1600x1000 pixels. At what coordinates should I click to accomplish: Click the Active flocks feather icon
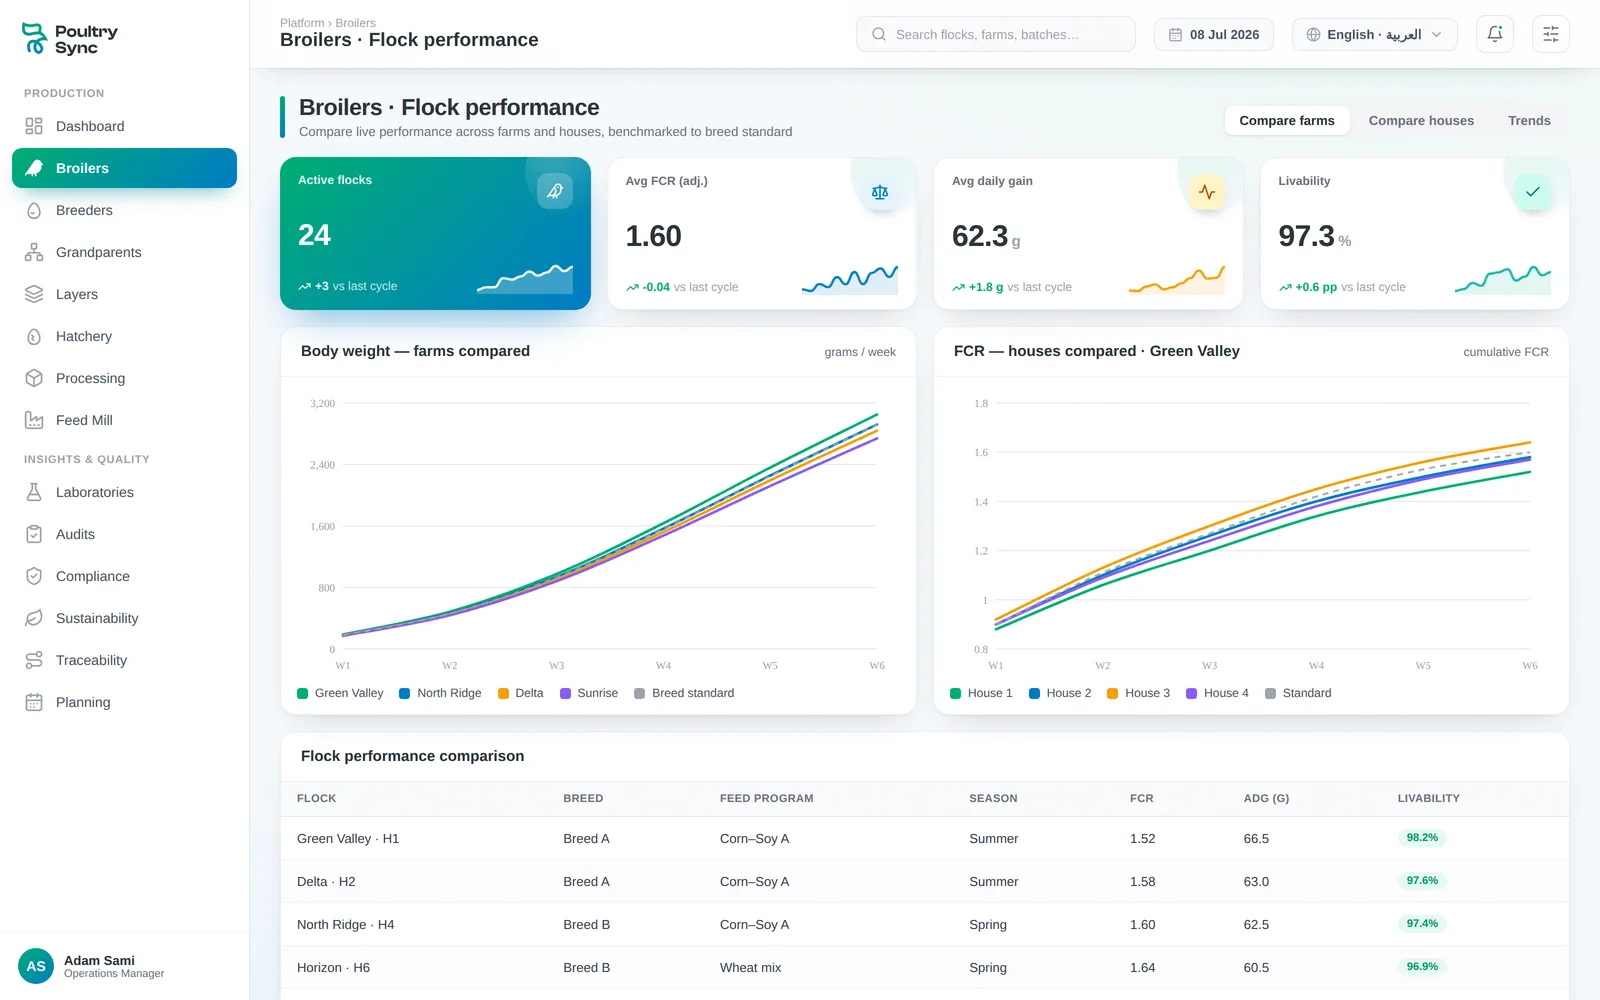(555, 191)
